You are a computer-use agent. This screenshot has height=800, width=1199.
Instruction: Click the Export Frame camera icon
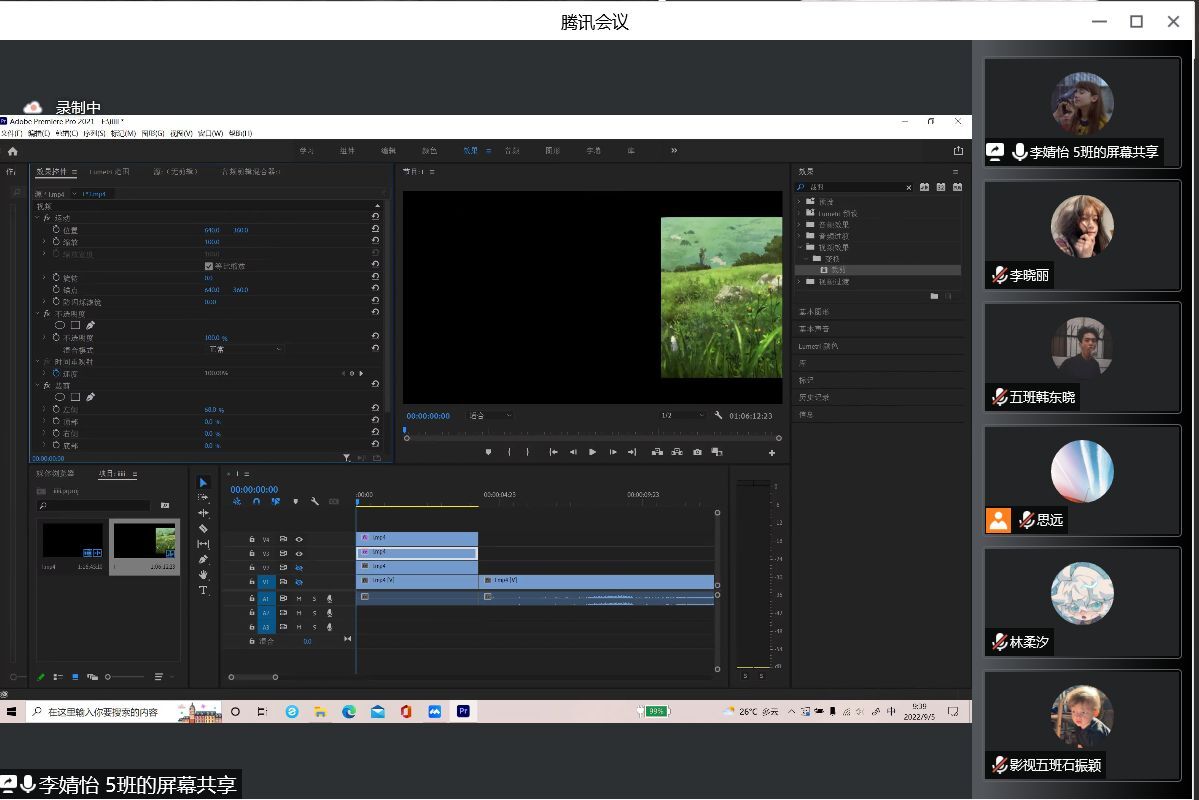pyautogui.click(x=697, y=452)
